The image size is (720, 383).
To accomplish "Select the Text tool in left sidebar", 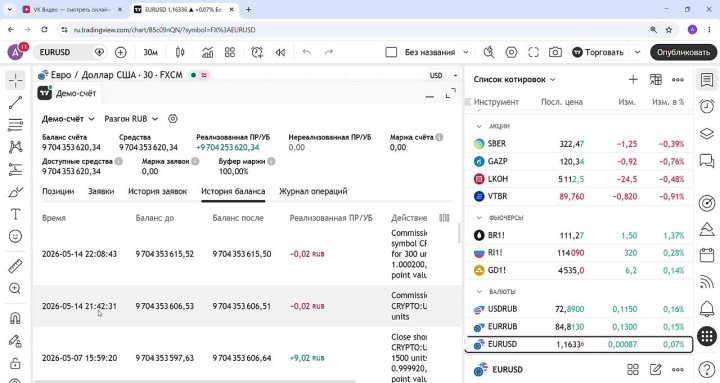I will (15, 214).
